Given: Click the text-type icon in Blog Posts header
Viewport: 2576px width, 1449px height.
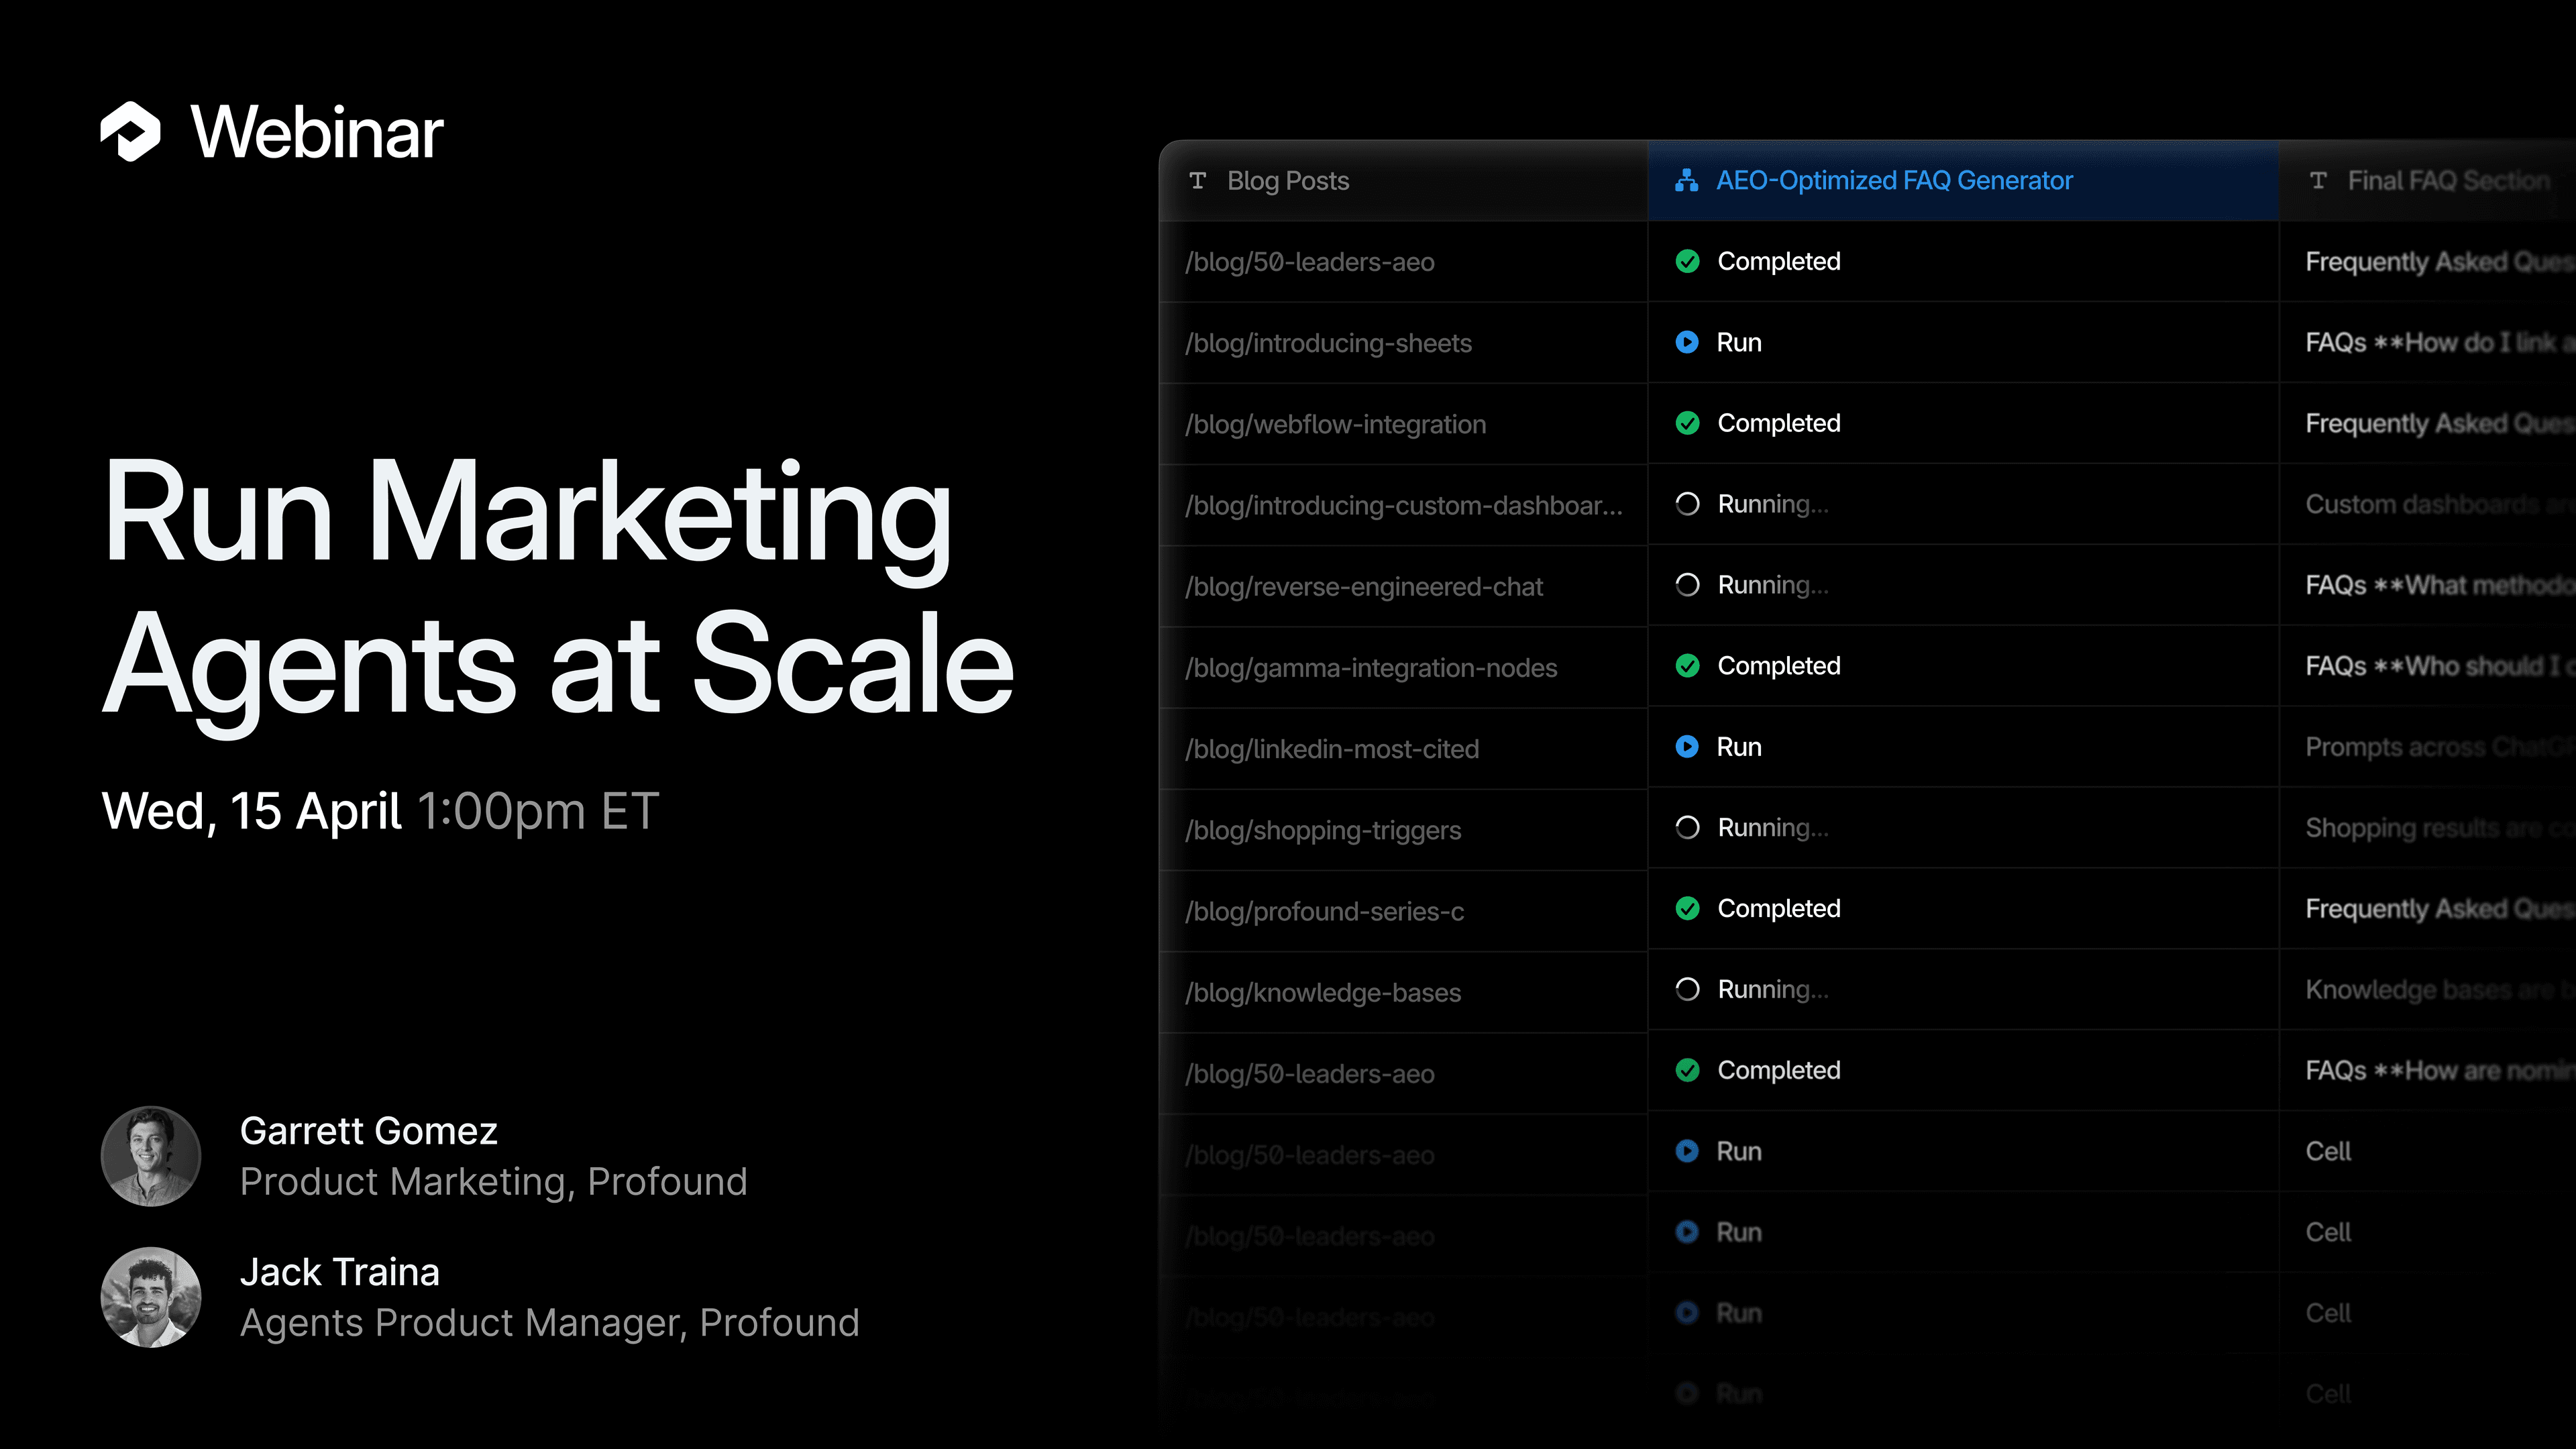Looking at the screenshot, I should pos(1197,181).
